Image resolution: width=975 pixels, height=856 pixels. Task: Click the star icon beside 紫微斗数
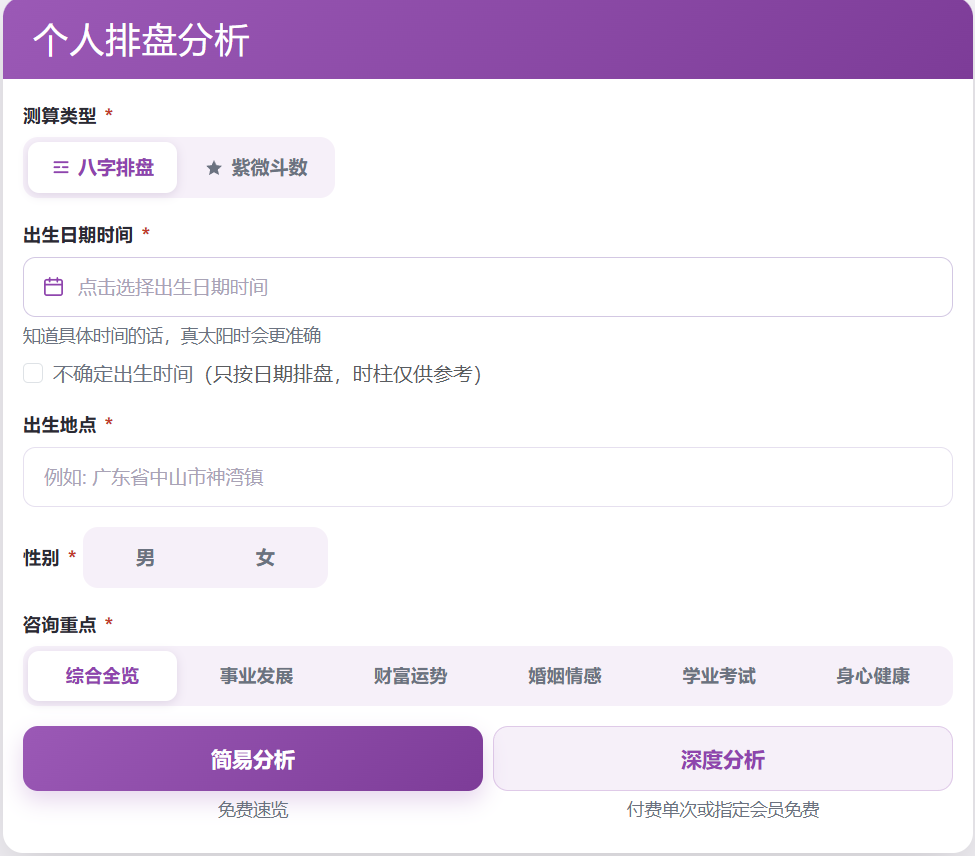[x=214, y=168]
